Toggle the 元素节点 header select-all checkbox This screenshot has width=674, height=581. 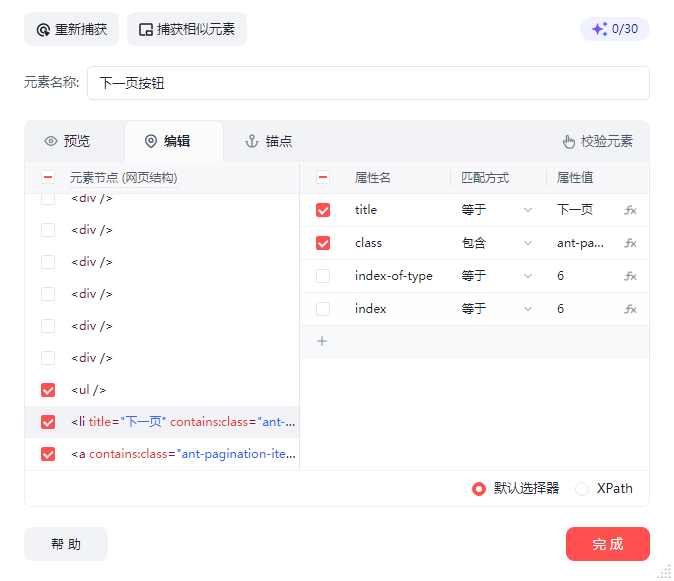coord(48,177)
